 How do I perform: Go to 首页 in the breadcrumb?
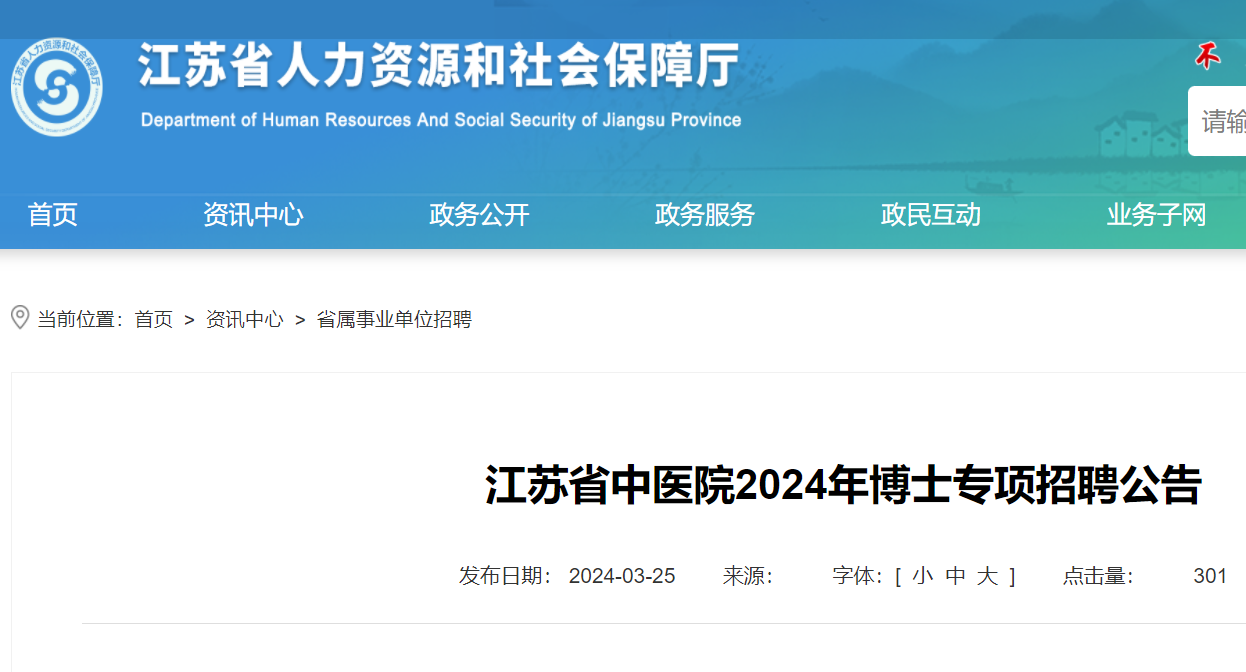pyautogui.click(x=154, y=320)
